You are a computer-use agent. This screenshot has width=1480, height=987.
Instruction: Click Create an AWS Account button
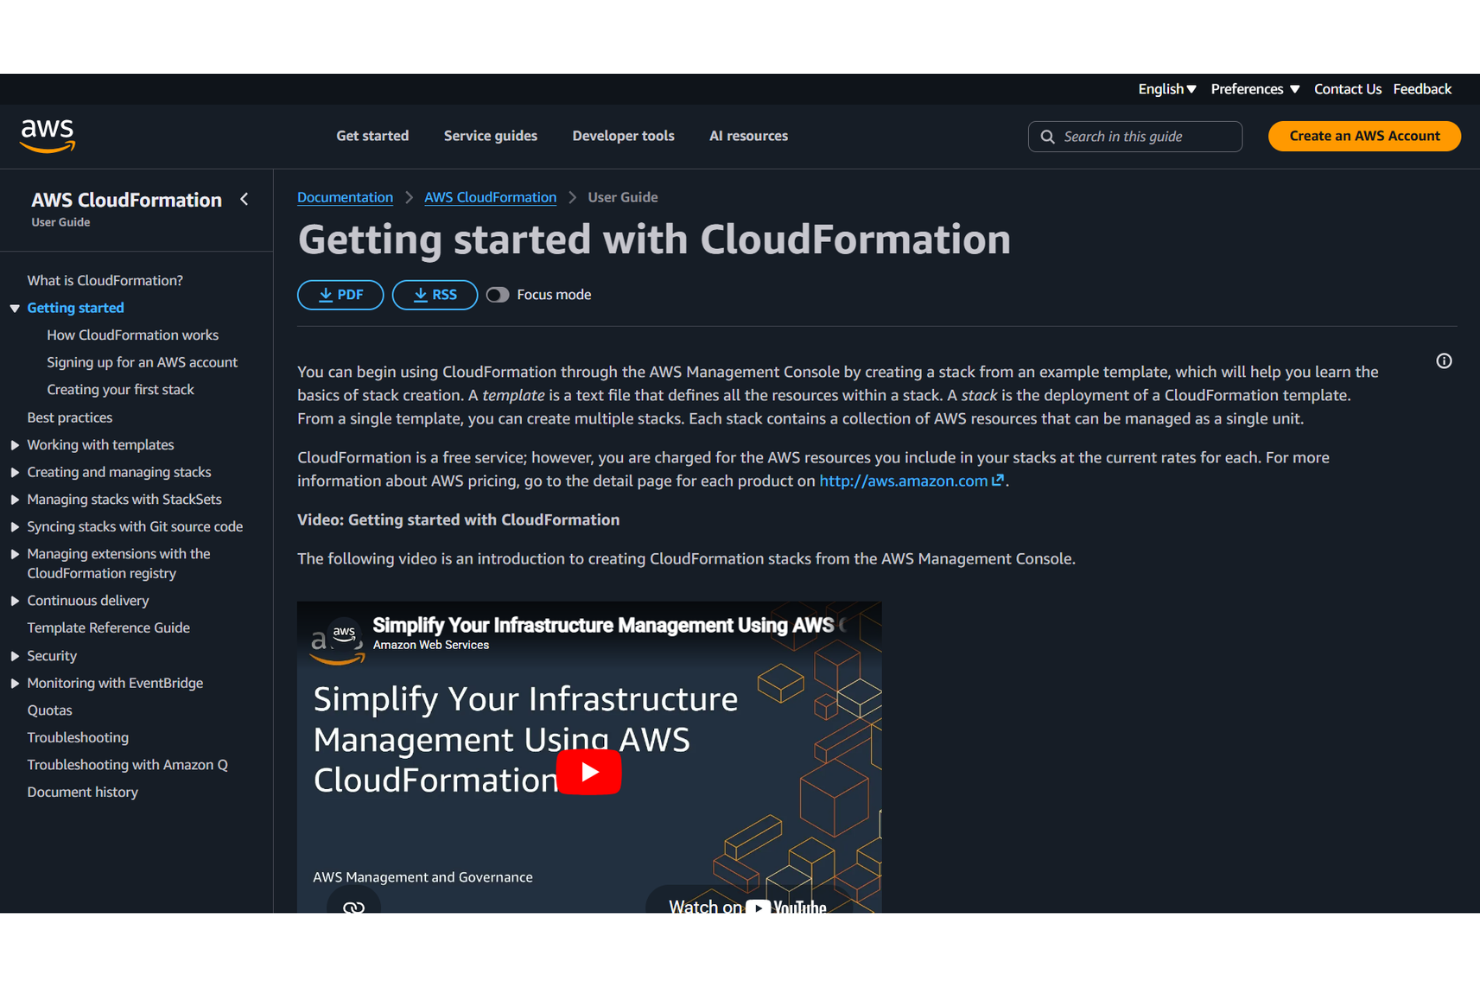[x=1364, y=136]
